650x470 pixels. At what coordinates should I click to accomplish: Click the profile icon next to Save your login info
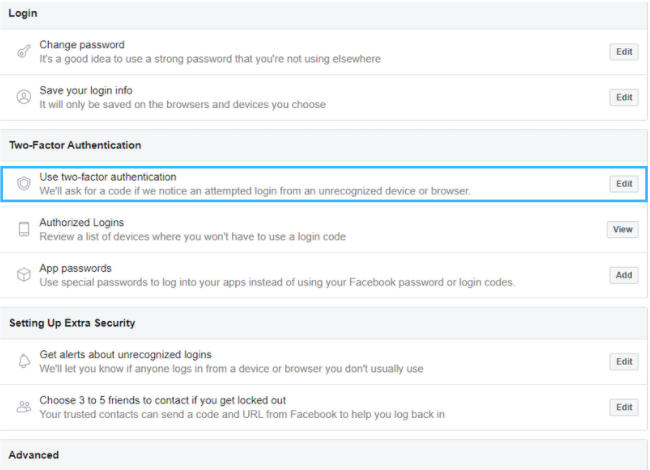24,97
